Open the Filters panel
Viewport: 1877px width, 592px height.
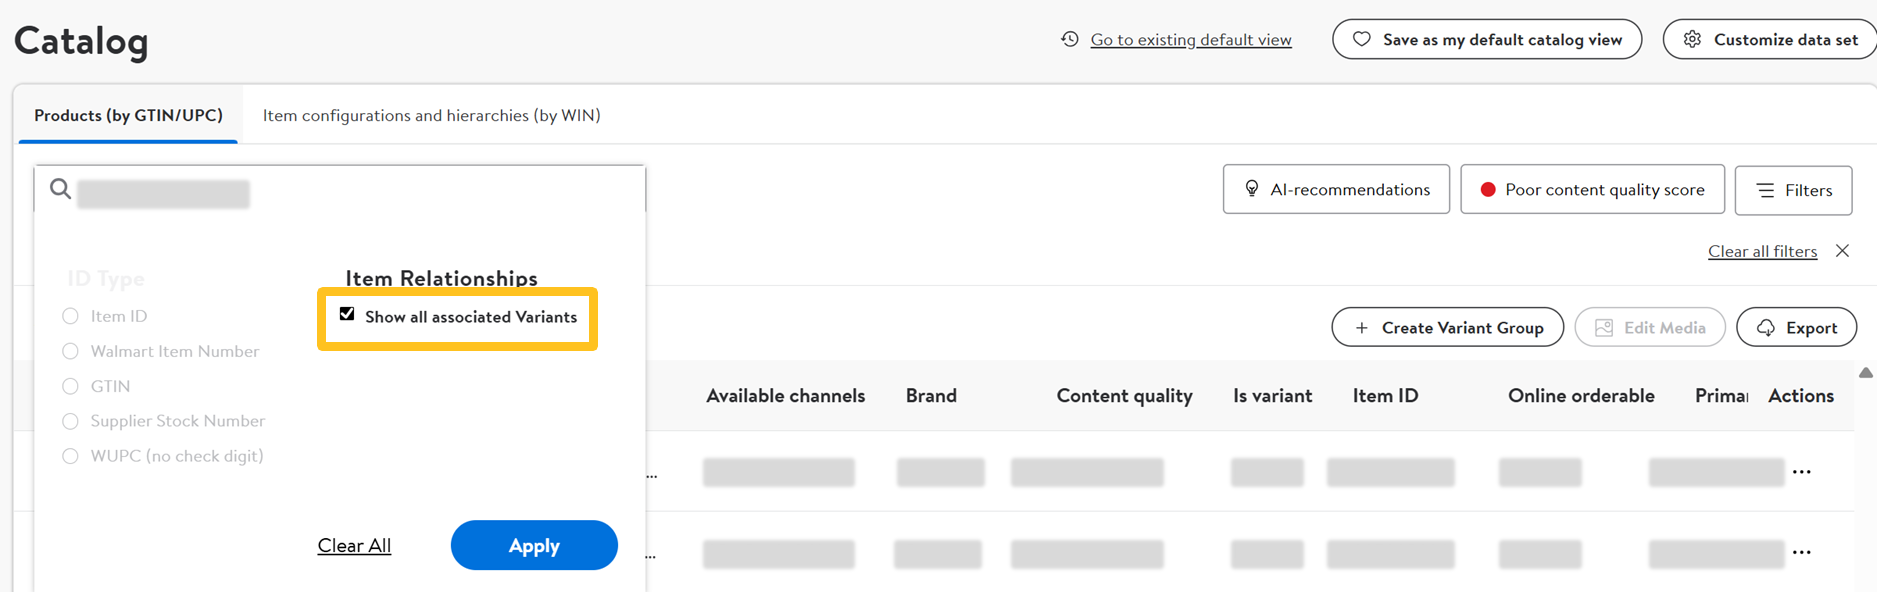click(x=1793, y=190)
